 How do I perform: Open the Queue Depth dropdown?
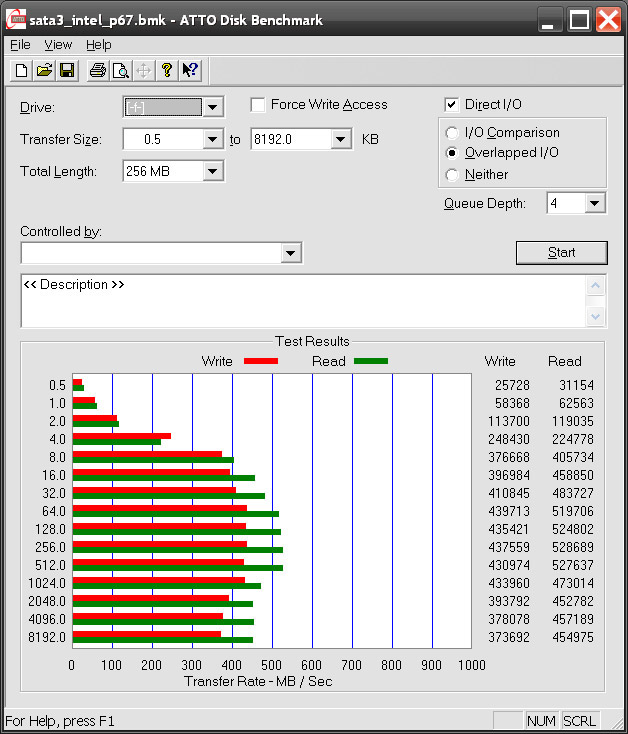pos(595,203)
